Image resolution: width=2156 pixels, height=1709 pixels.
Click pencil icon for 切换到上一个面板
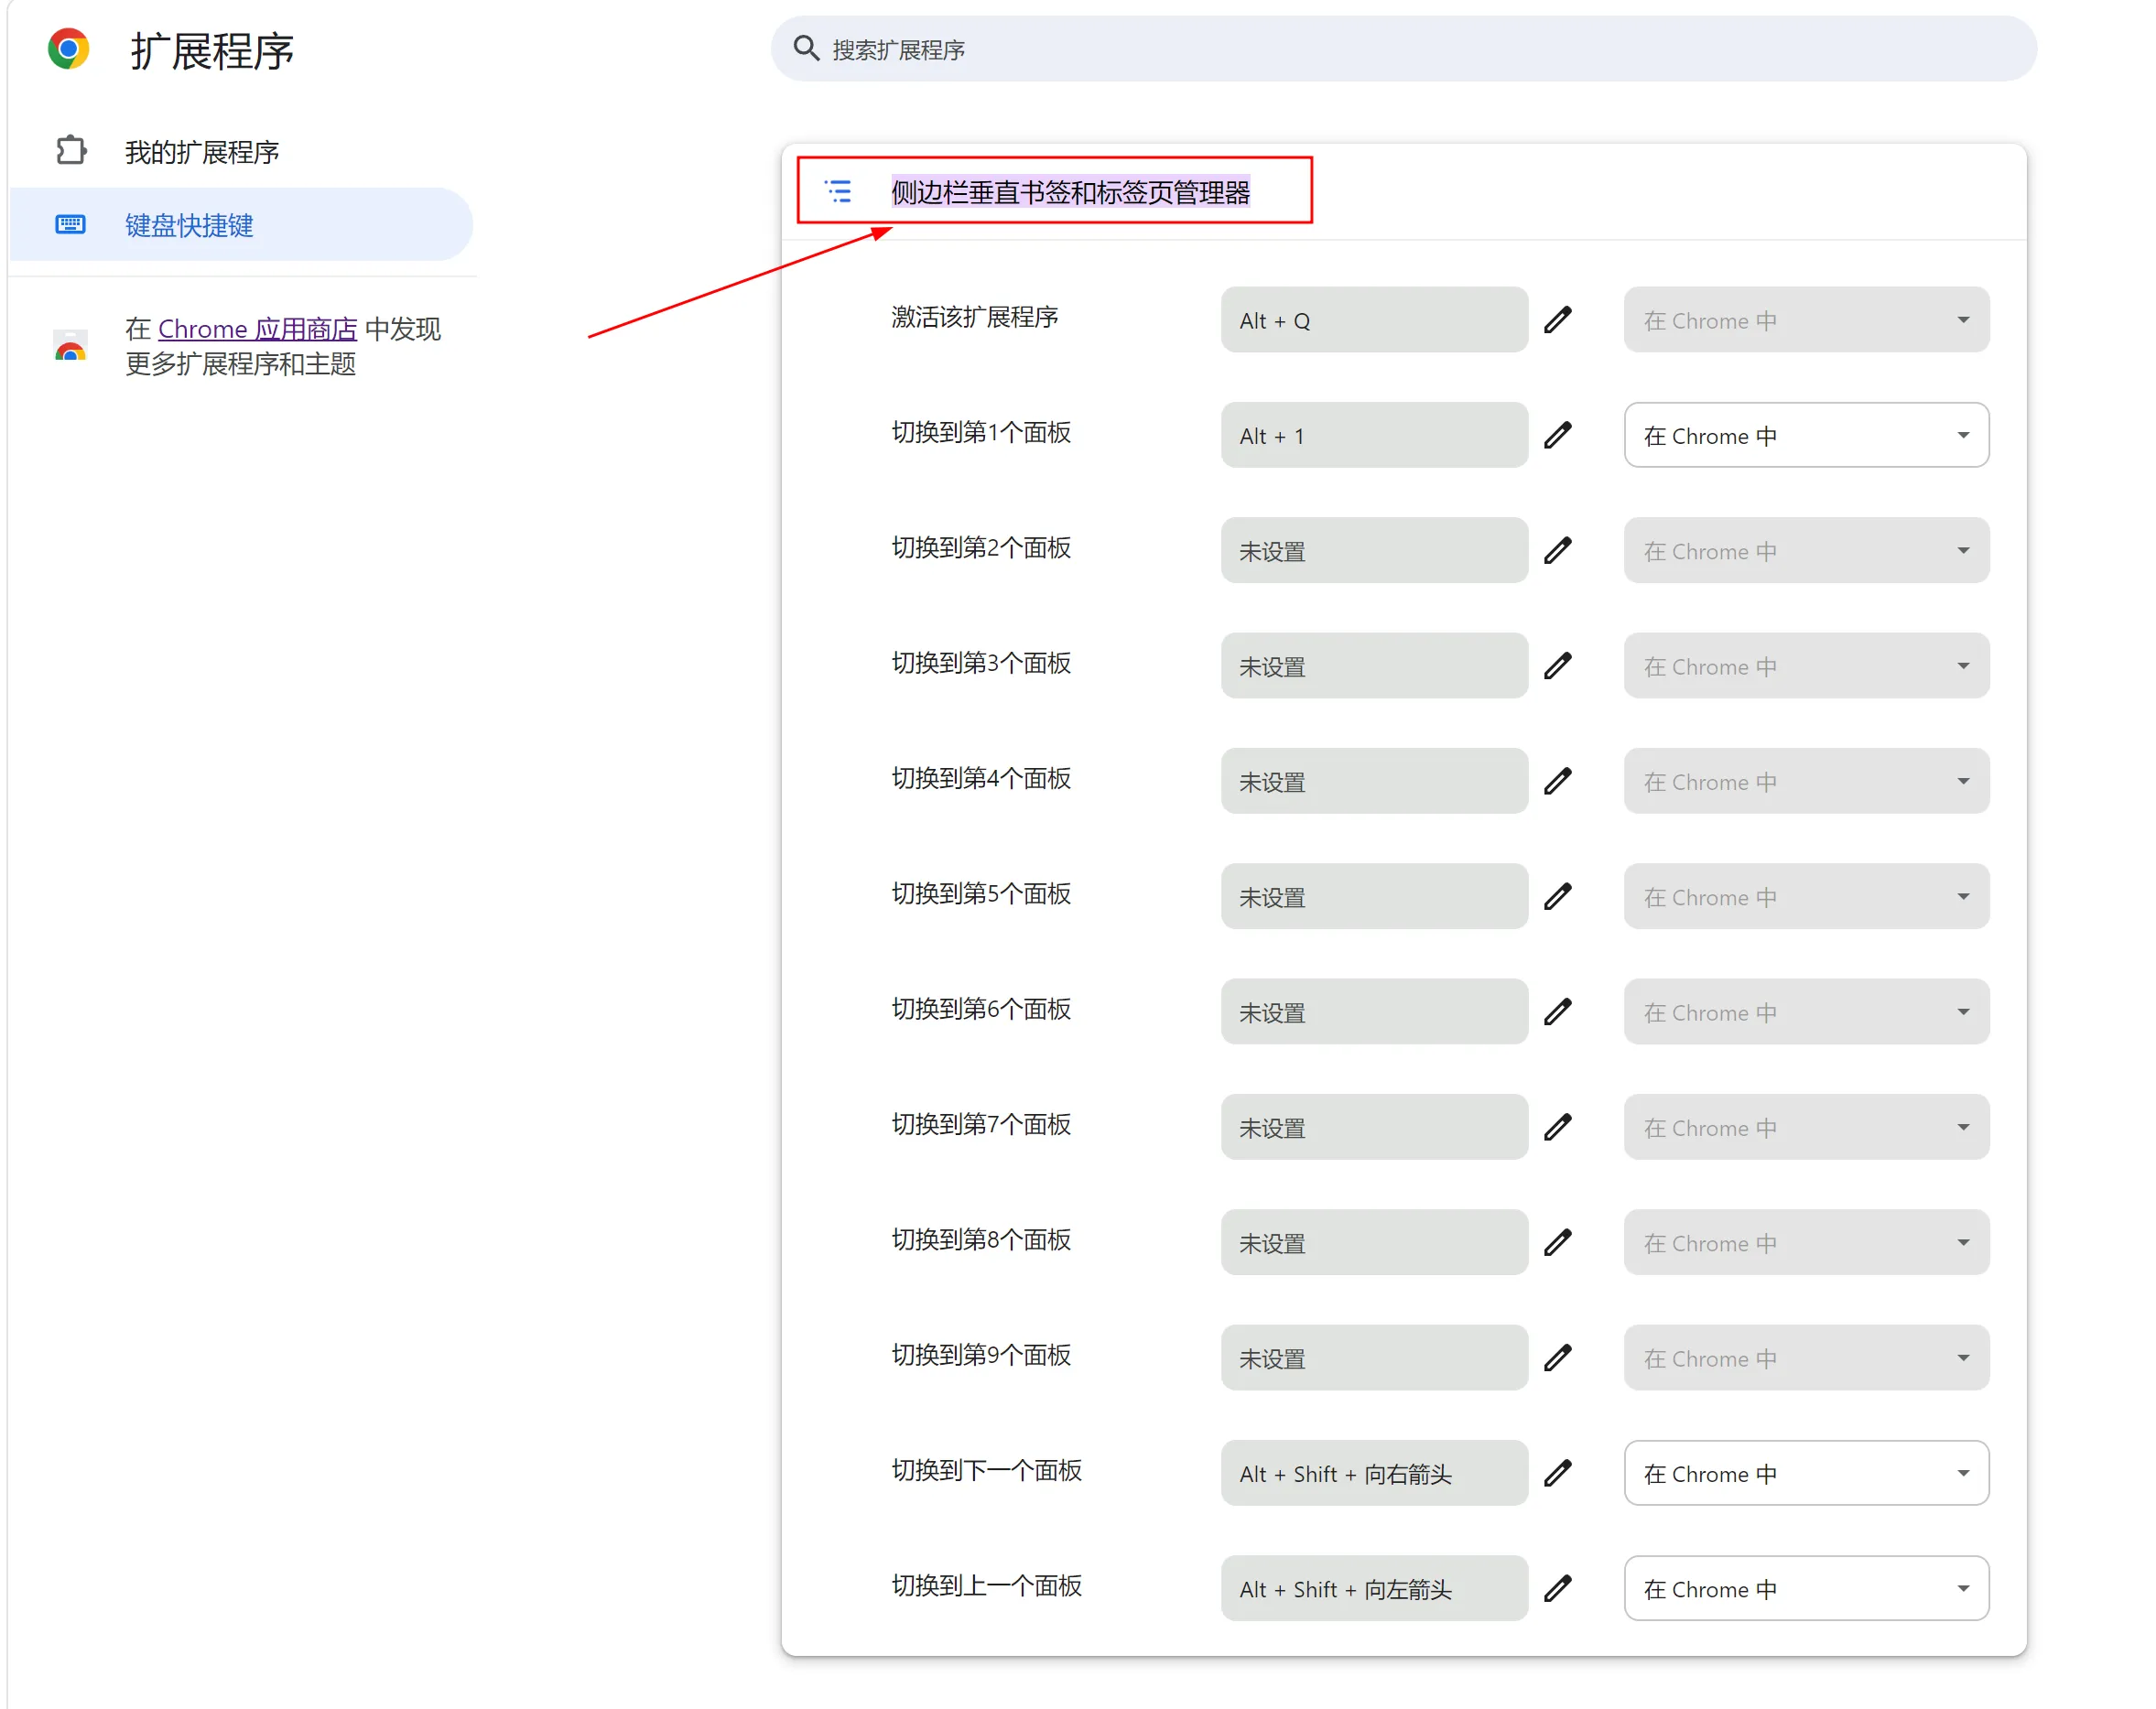(x=1557, y=1588)
